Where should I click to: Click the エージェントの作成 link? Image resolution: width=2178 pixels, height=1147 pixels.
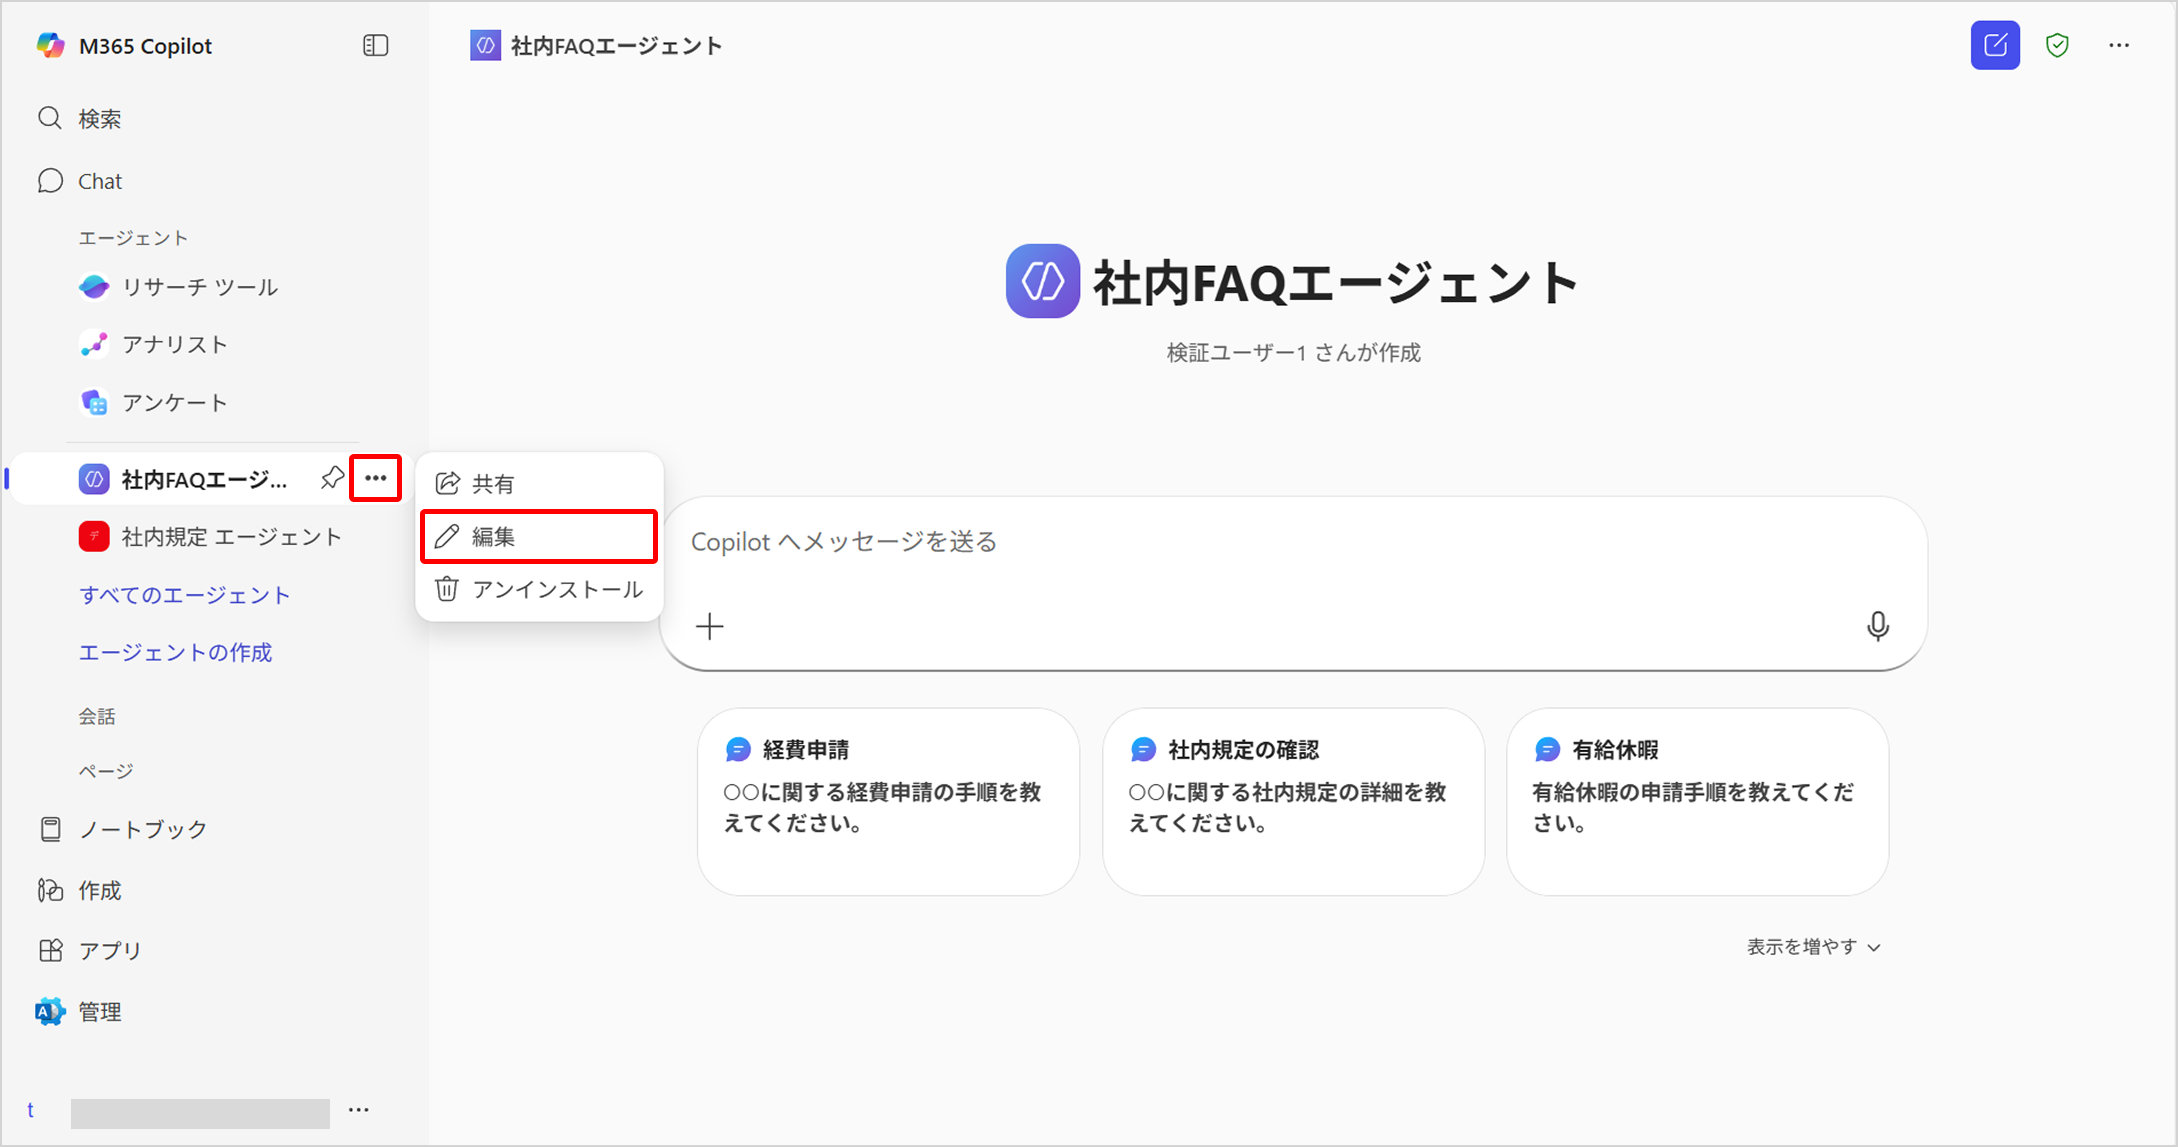pos(176,652)
